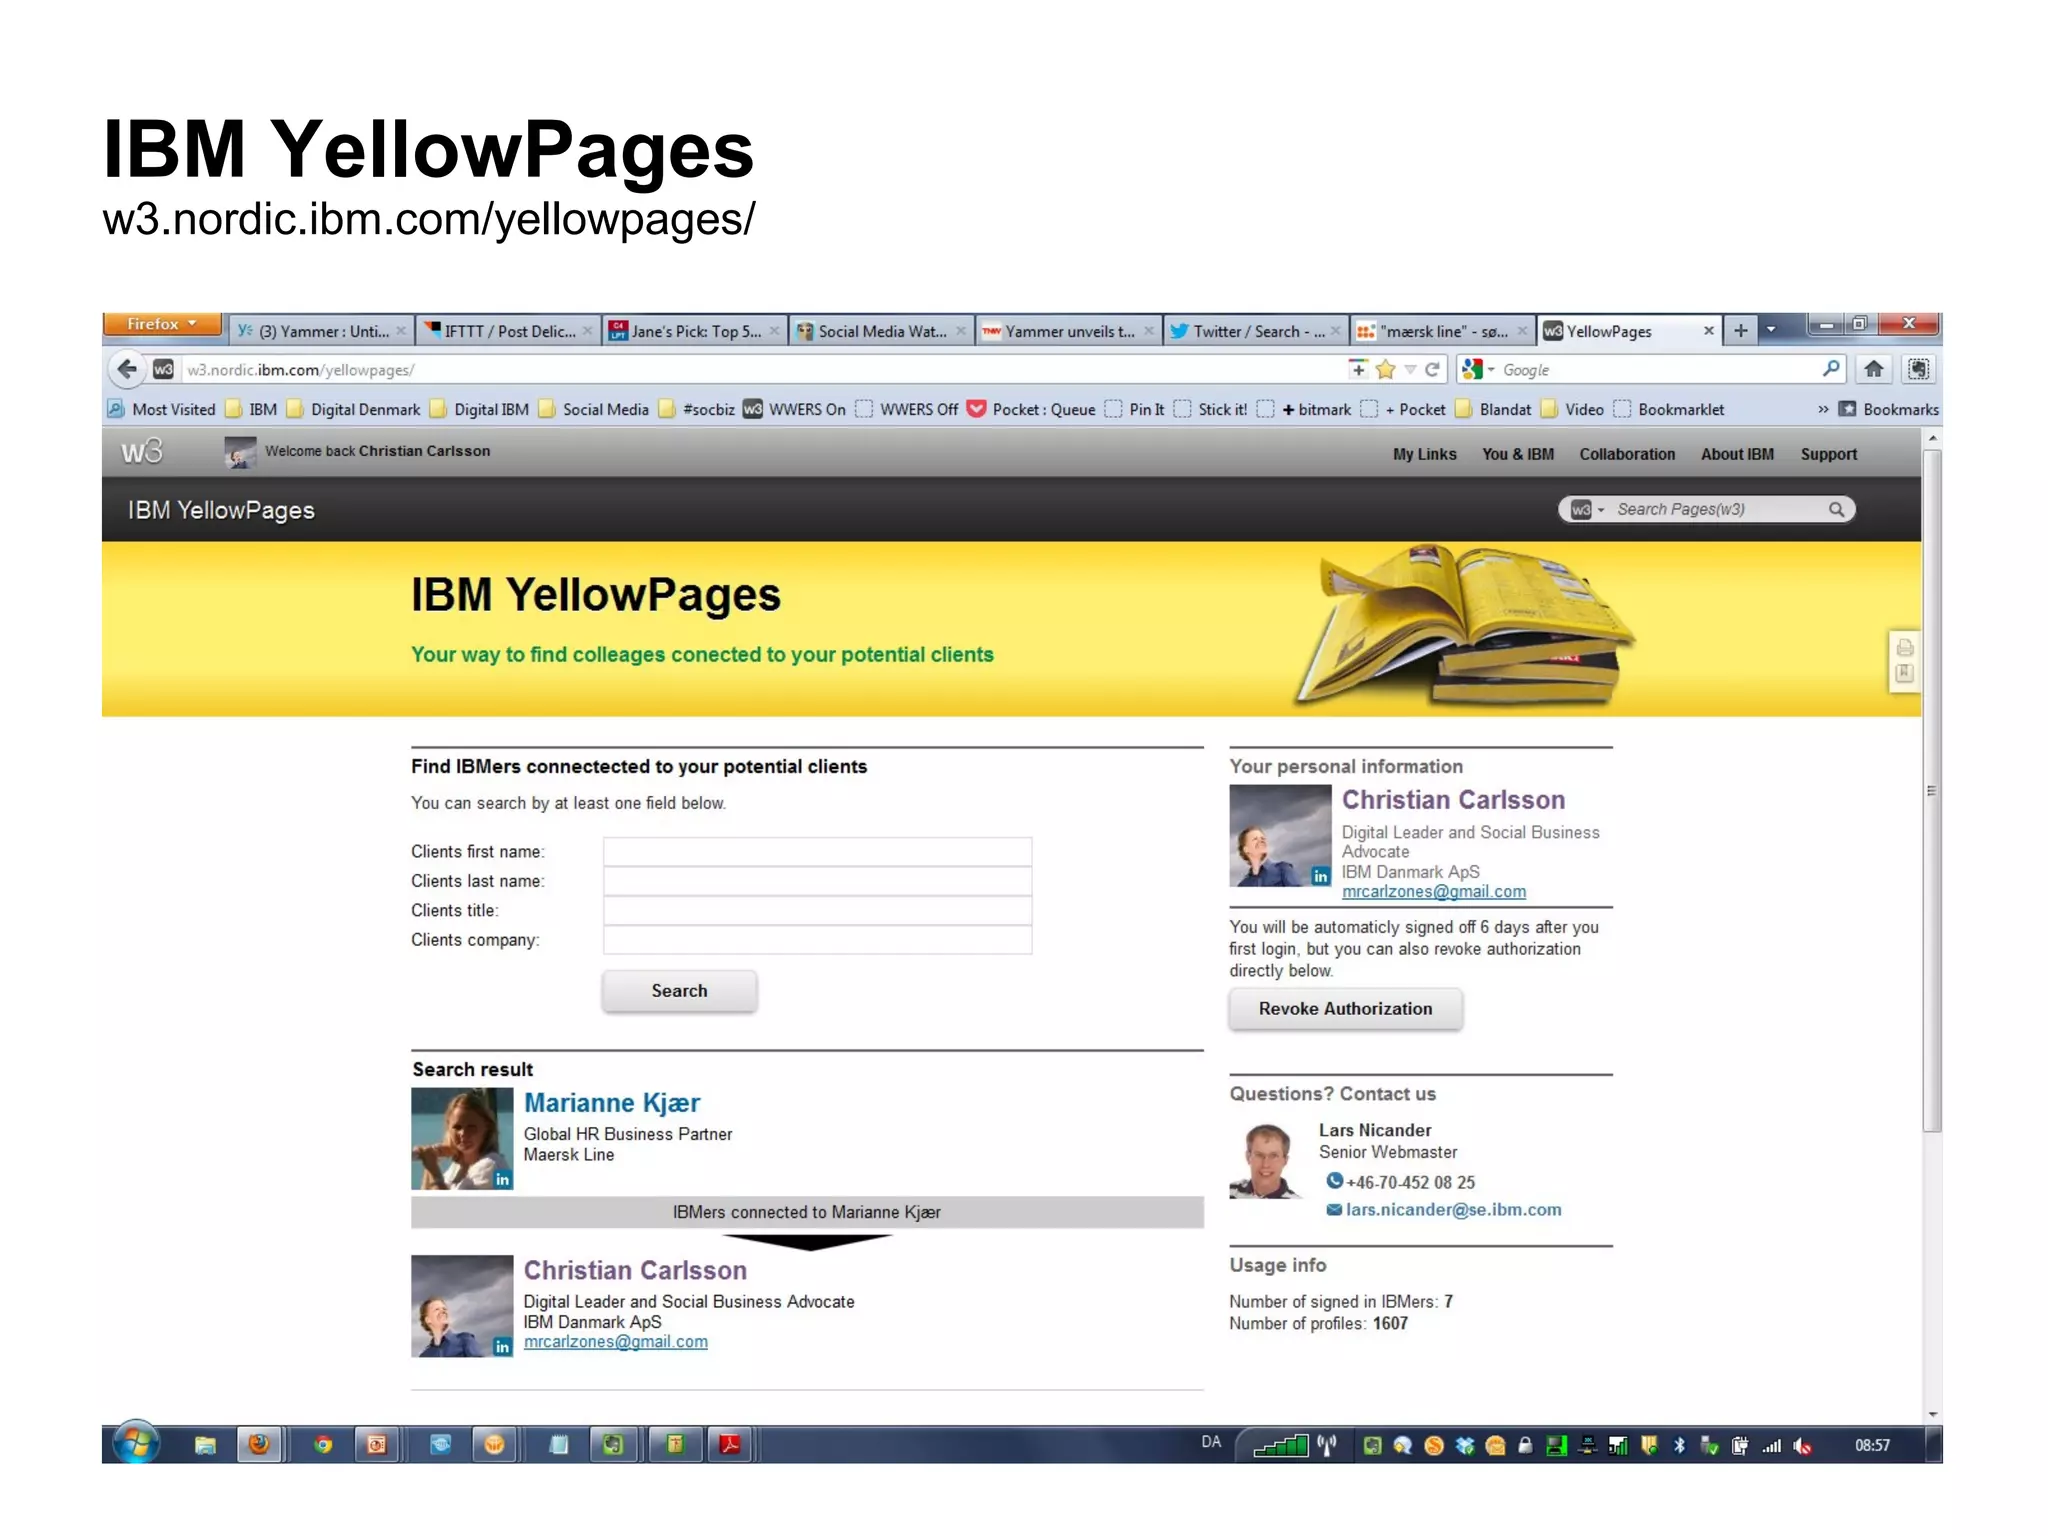Open the Firefox menu dropdown
This screenshot has height=1536, width=2048.
(162, 324)
